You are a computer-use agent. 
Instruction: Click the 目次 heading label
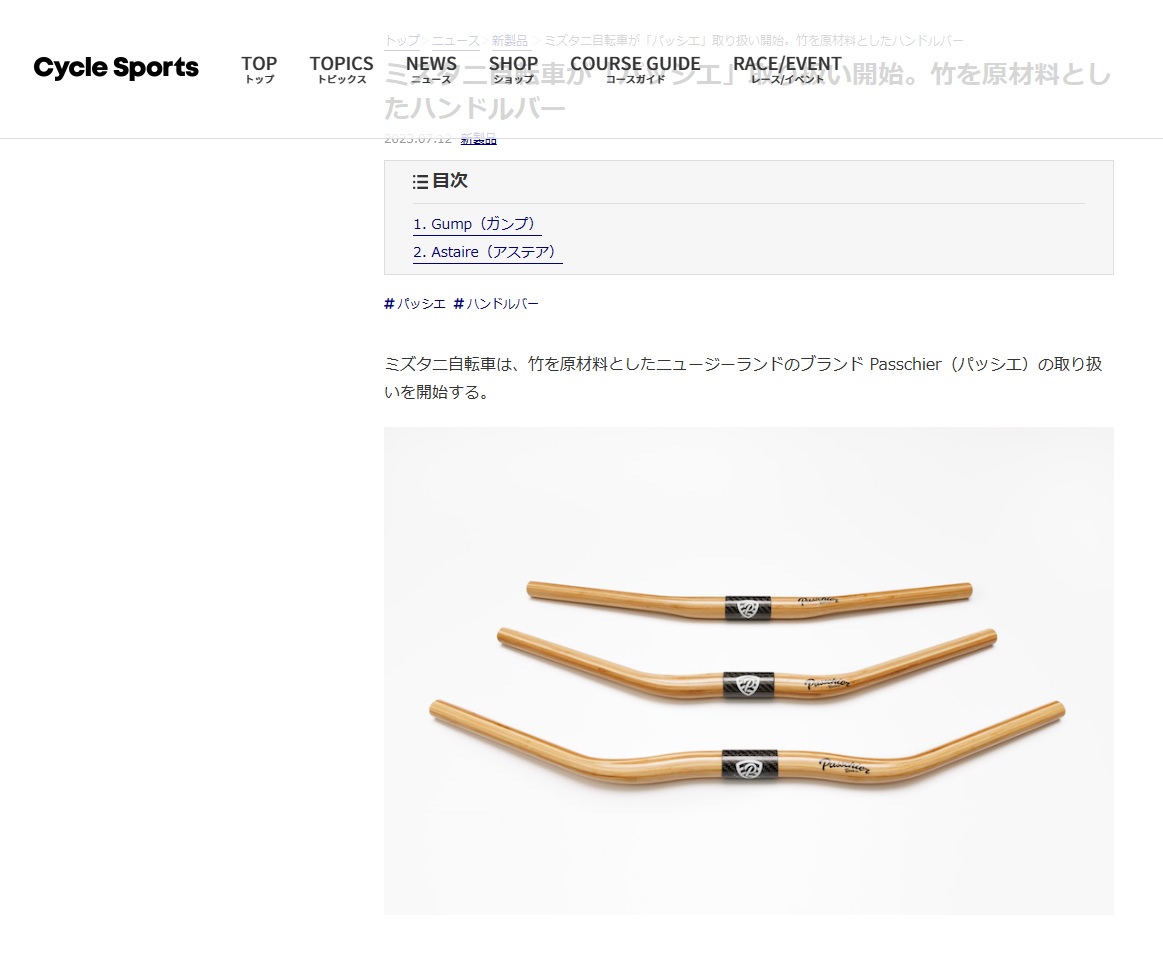pyautogui.click(x=449, y=181)
